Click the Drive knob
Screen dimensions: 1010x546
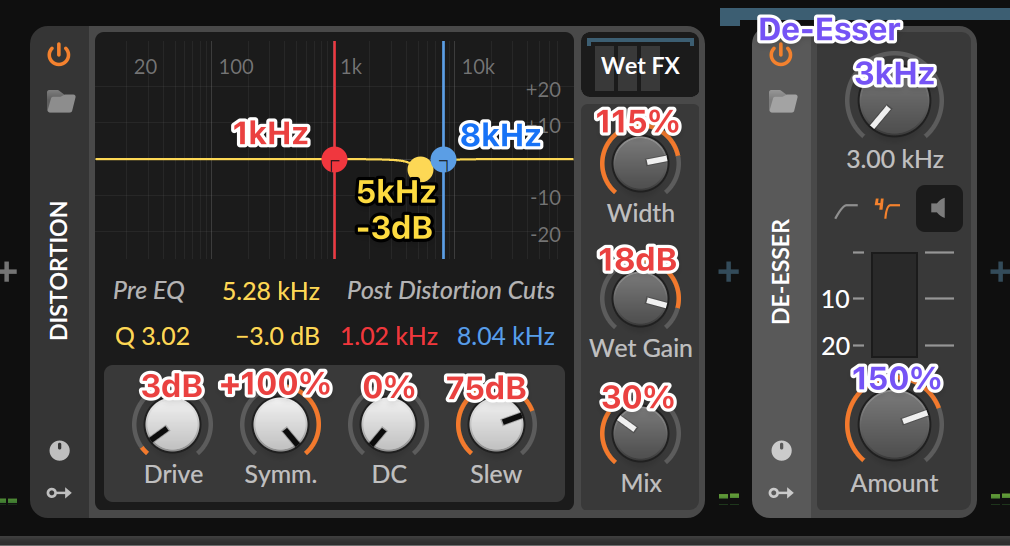point(172,425)
